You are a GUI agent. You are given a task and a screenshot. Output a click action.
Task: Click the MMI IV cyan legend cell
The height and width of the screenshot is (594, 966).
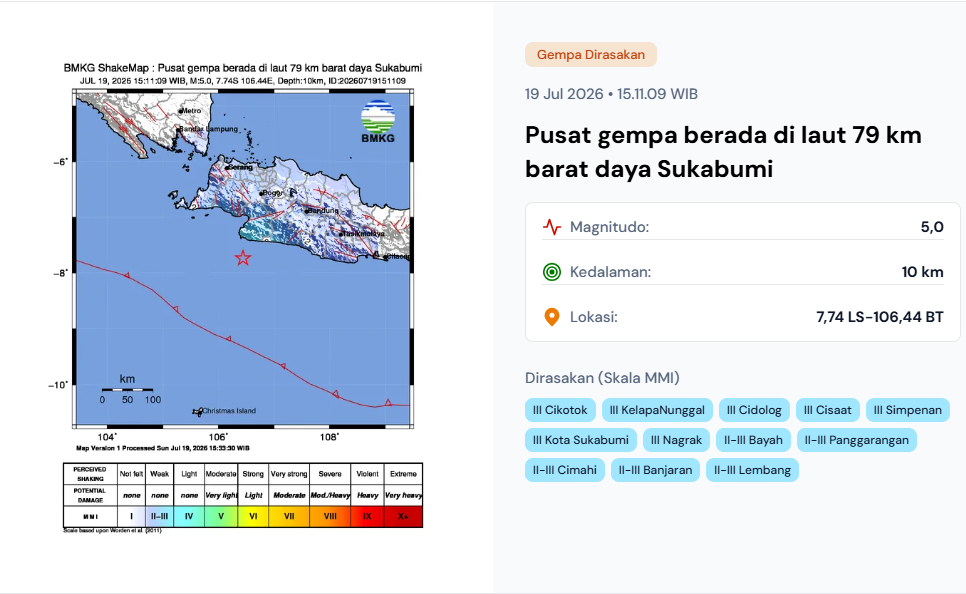pyautogui.click(x=189, y=516)
